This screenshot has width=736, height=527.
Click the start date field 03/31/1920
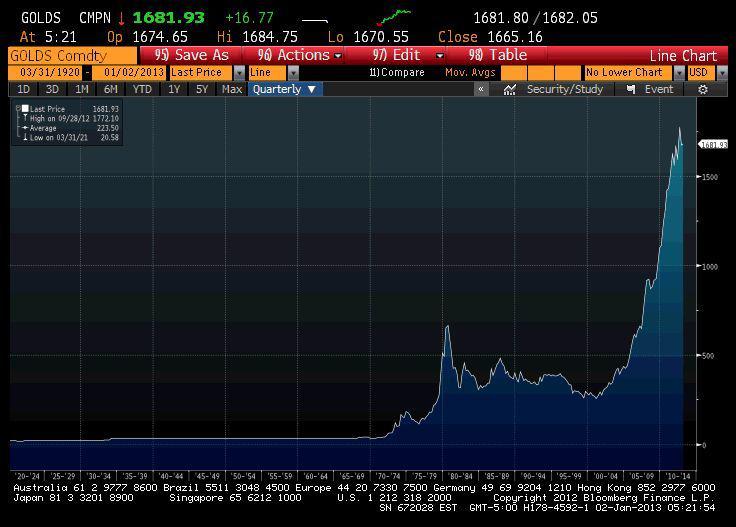tap(46, 73)
